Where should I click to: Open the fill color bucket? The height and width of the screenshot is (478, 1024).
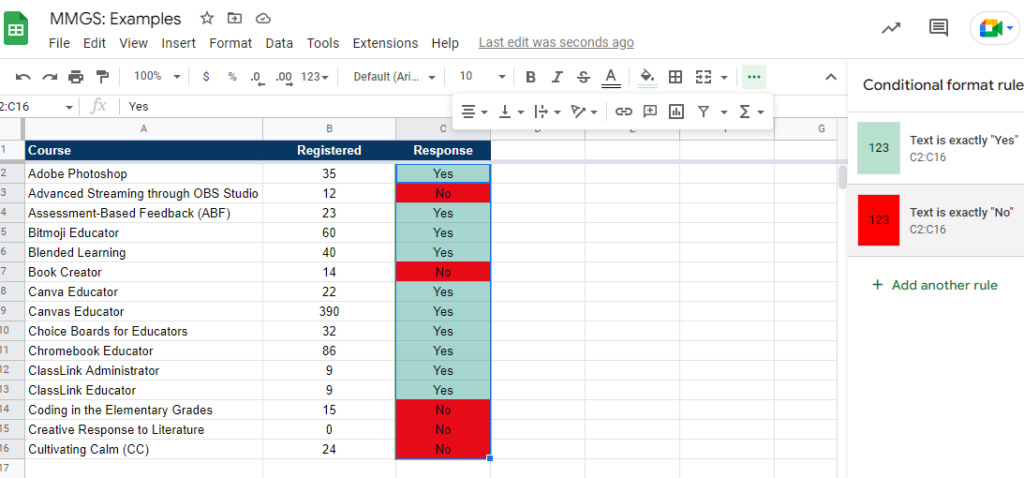click(x=647, y=77)
